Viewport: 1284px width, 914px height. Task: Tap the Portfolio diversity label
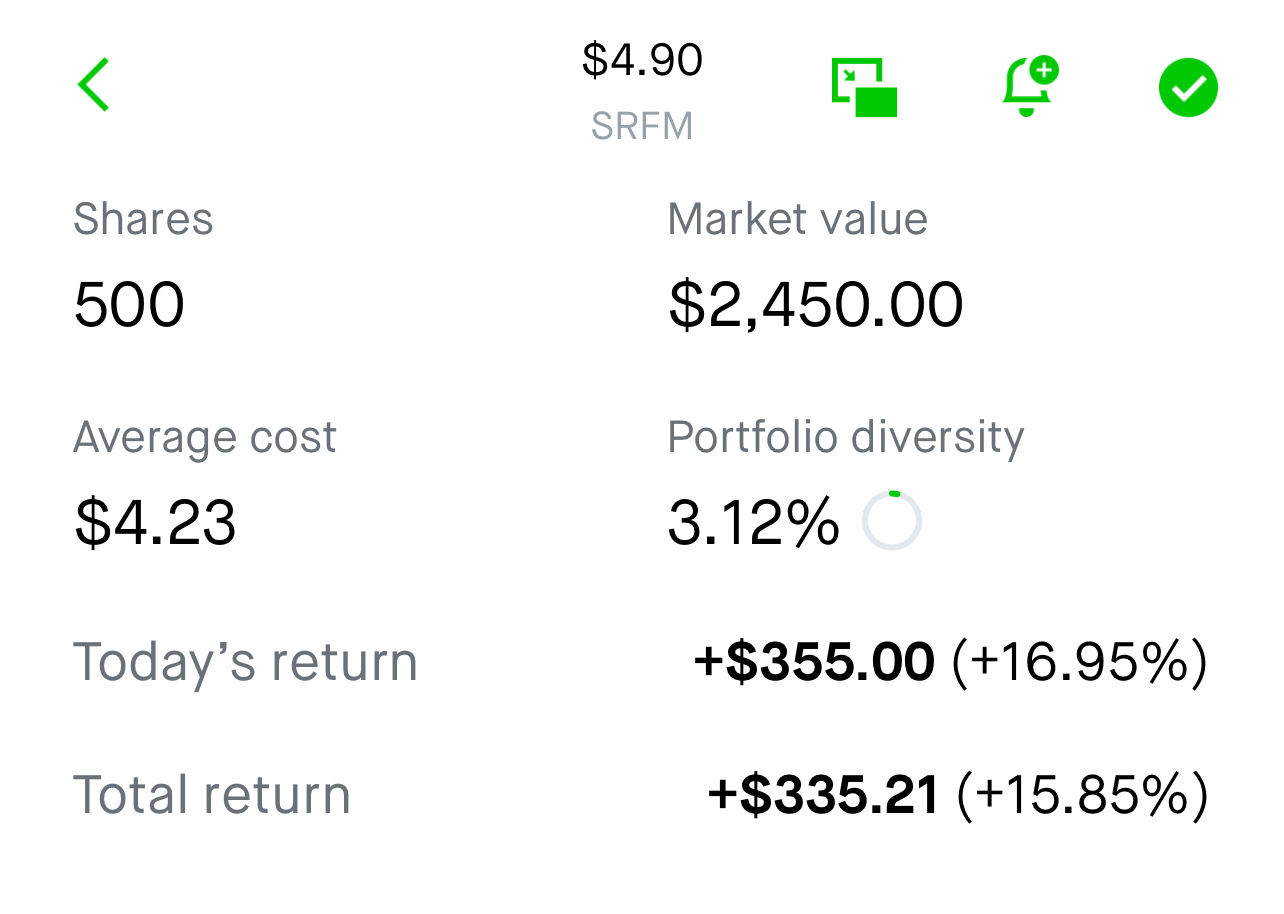[x=846, y=437]
